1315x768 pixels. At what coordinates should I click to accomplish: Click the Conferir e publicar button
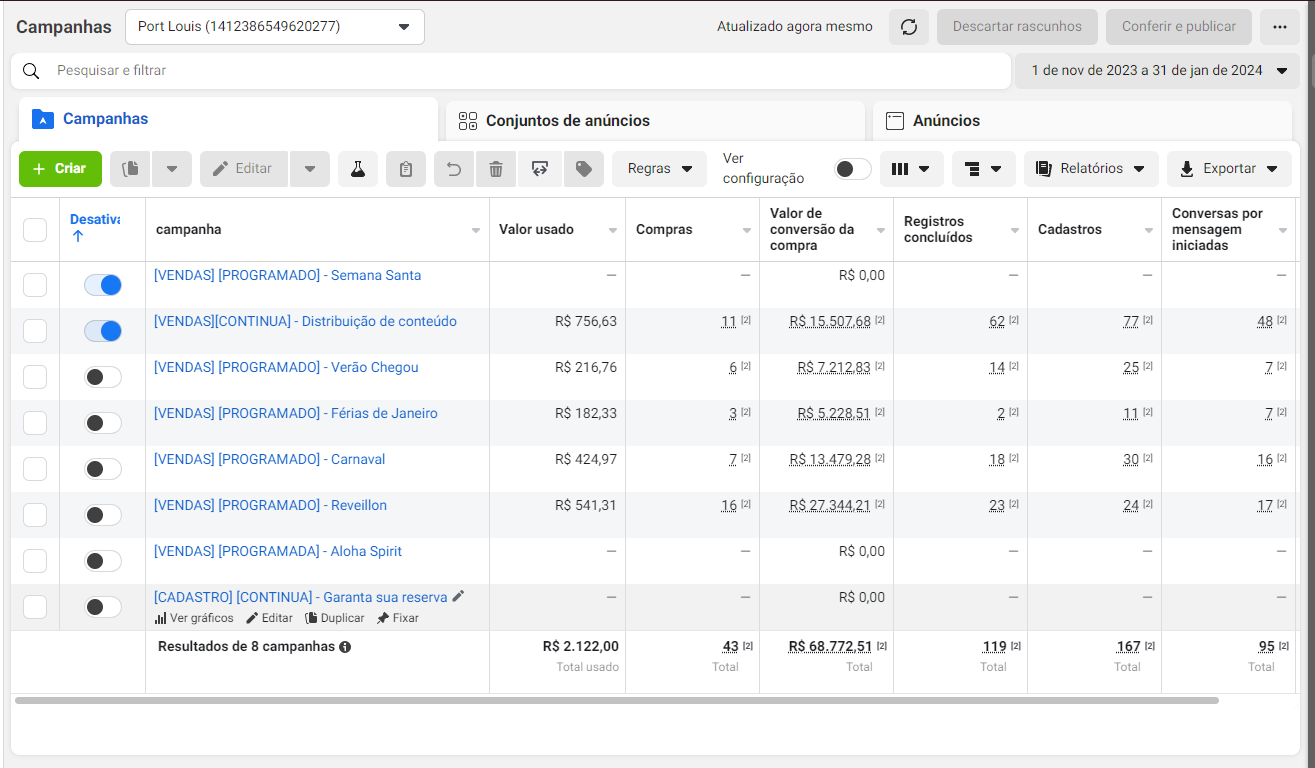pyautogui.click(x=1178, y=27)
